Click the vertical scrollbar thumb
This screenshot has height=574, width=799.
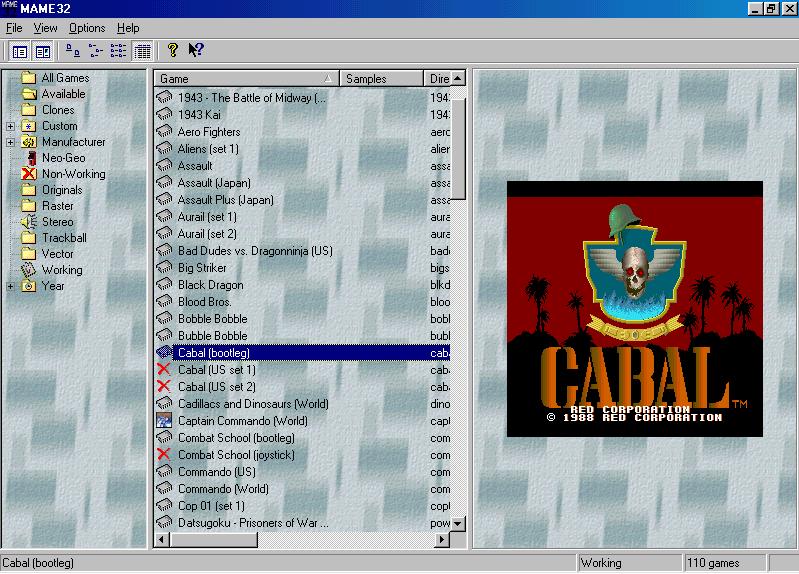point(458,149)
